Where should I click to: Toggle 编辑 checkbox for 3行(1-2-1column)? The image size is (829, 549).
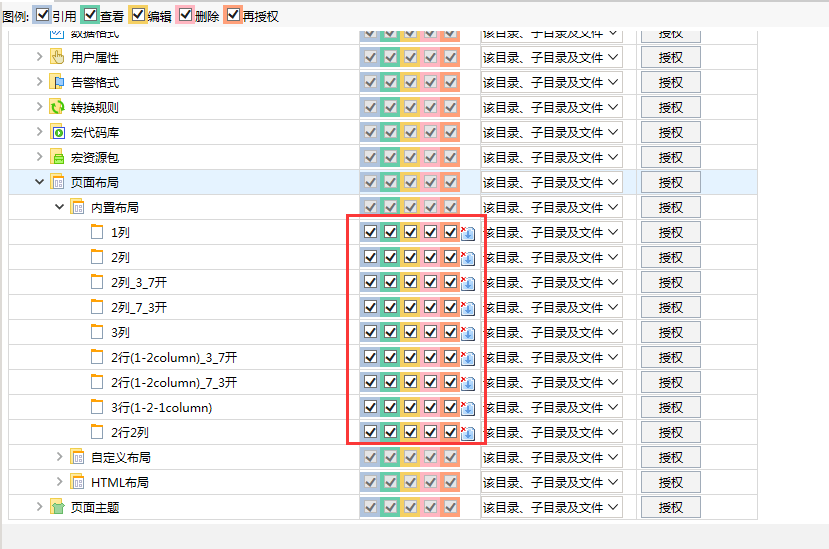[x=410, y=407]
